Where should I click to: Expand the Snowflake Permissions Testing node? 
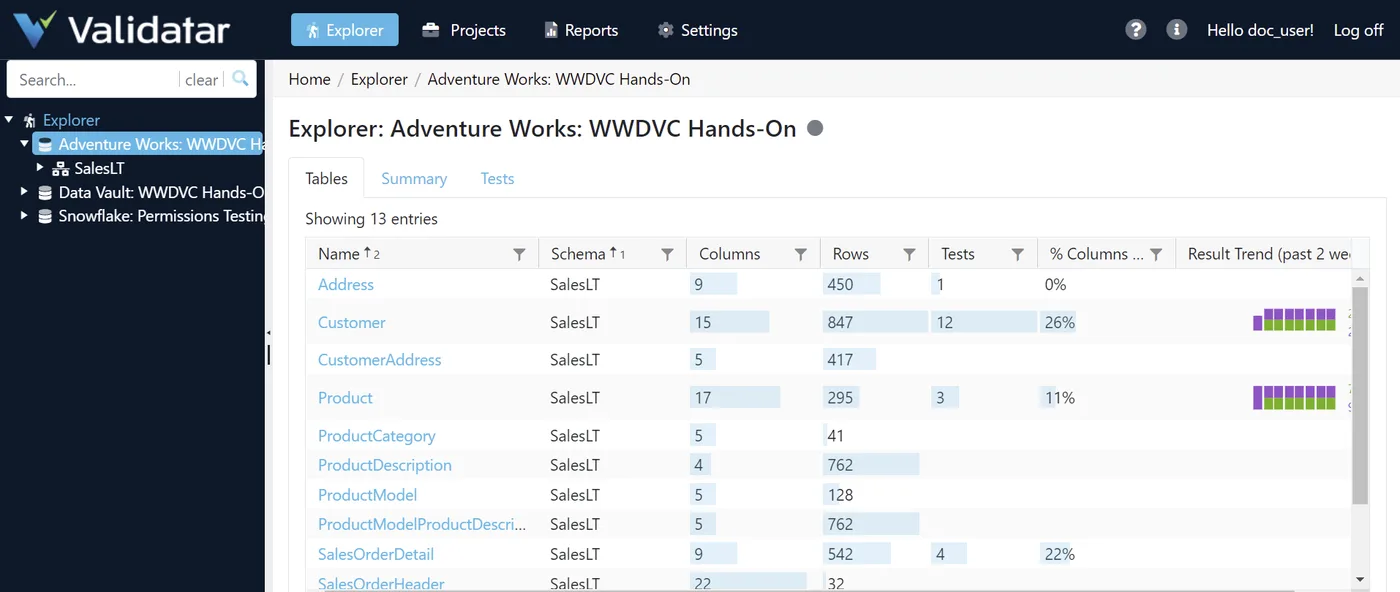(x=25, y=215)
